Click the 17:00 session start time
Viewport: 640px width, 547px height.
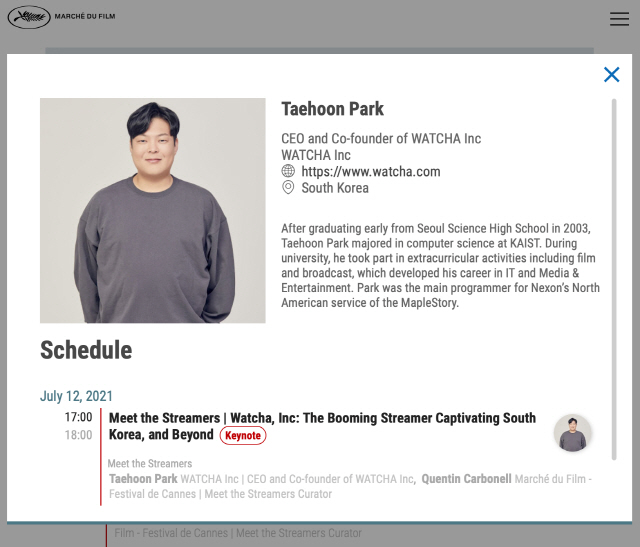point(78,417)
